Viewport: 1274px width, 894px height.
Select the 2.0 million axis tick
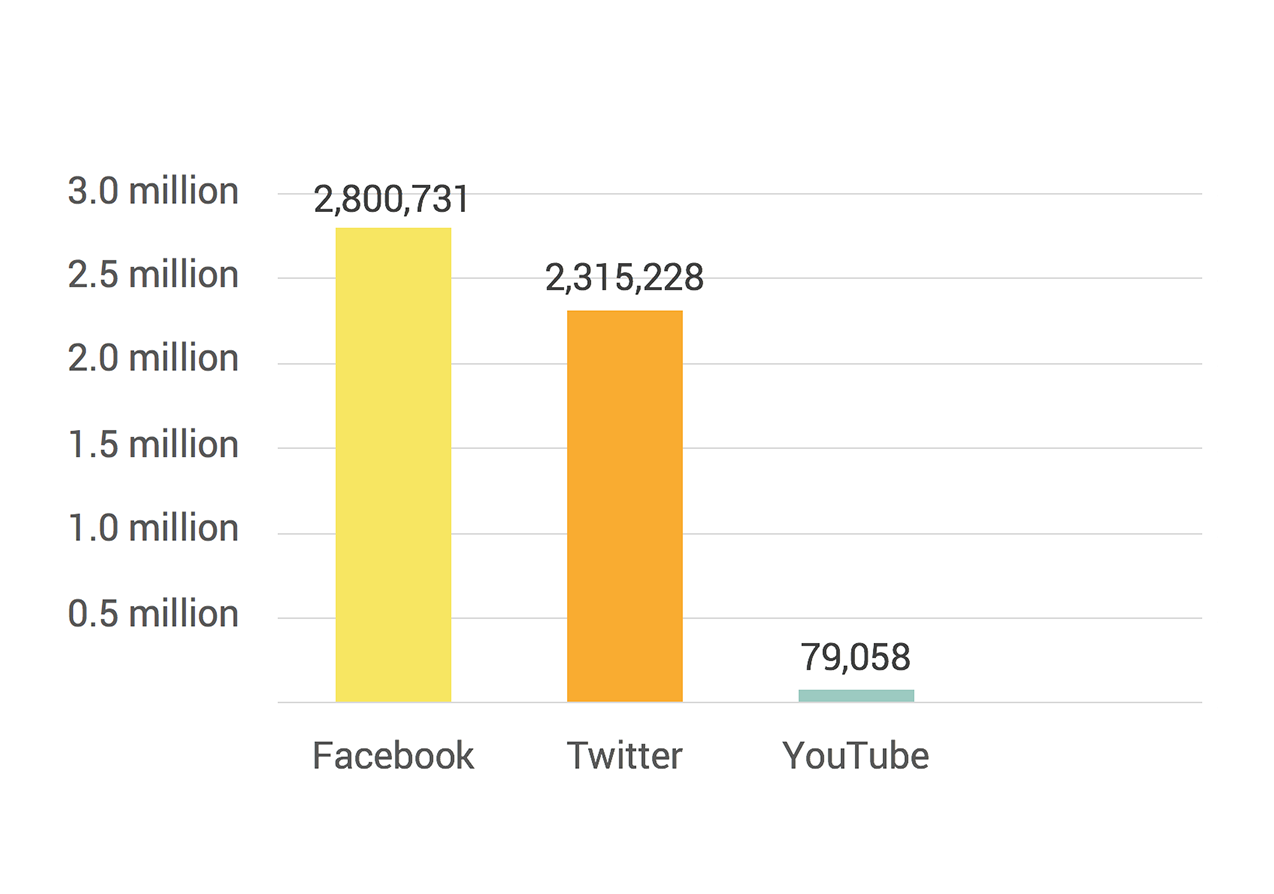(x=154, y=358)
